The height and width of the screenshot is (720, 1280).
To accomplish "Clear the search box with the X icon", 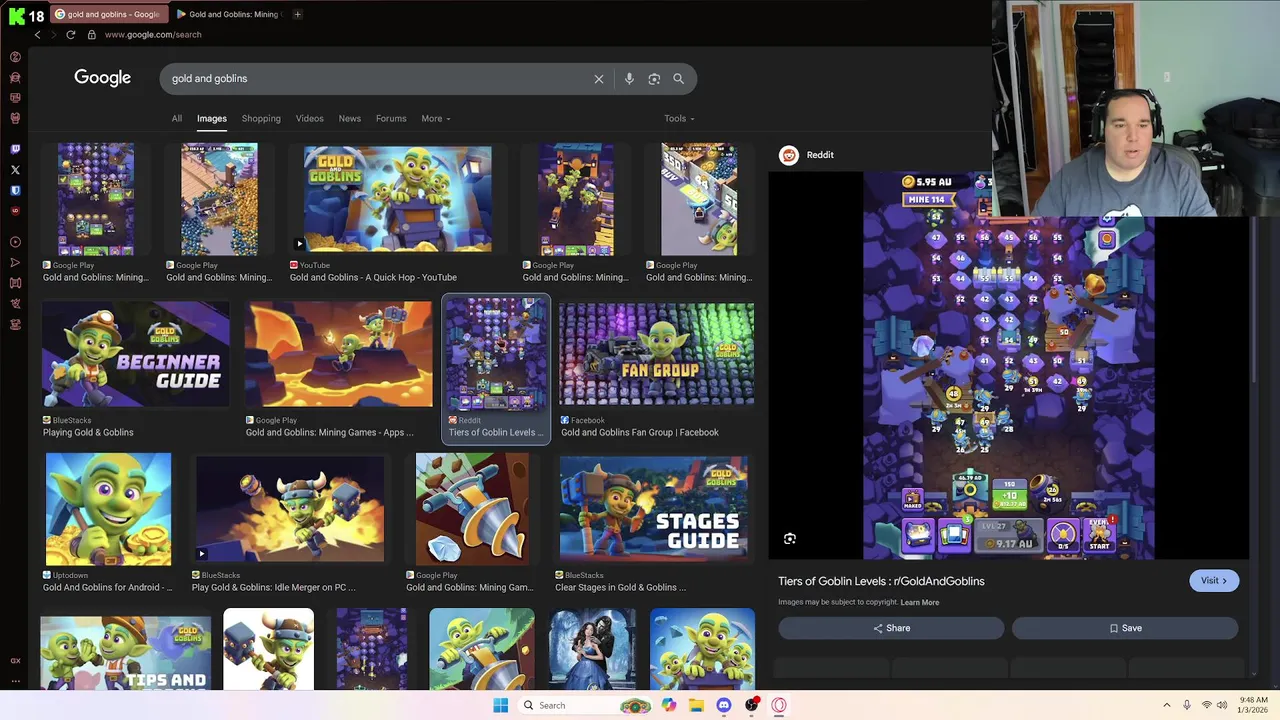I will (599, 79).
